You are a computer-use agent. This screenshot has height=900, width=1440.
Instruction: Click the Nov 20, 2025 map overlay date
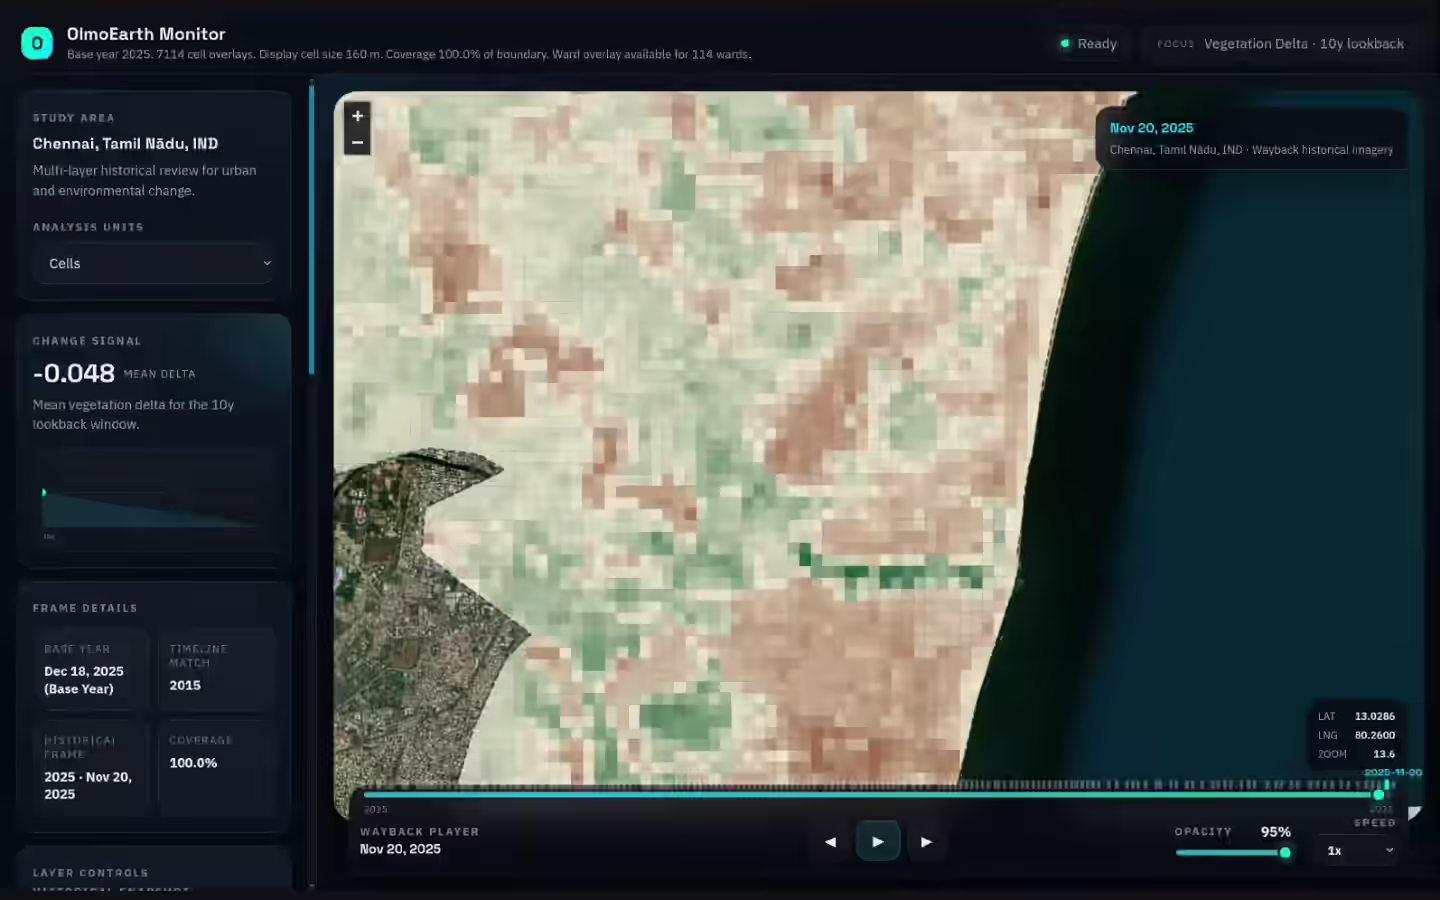[x=1151, y=128]
